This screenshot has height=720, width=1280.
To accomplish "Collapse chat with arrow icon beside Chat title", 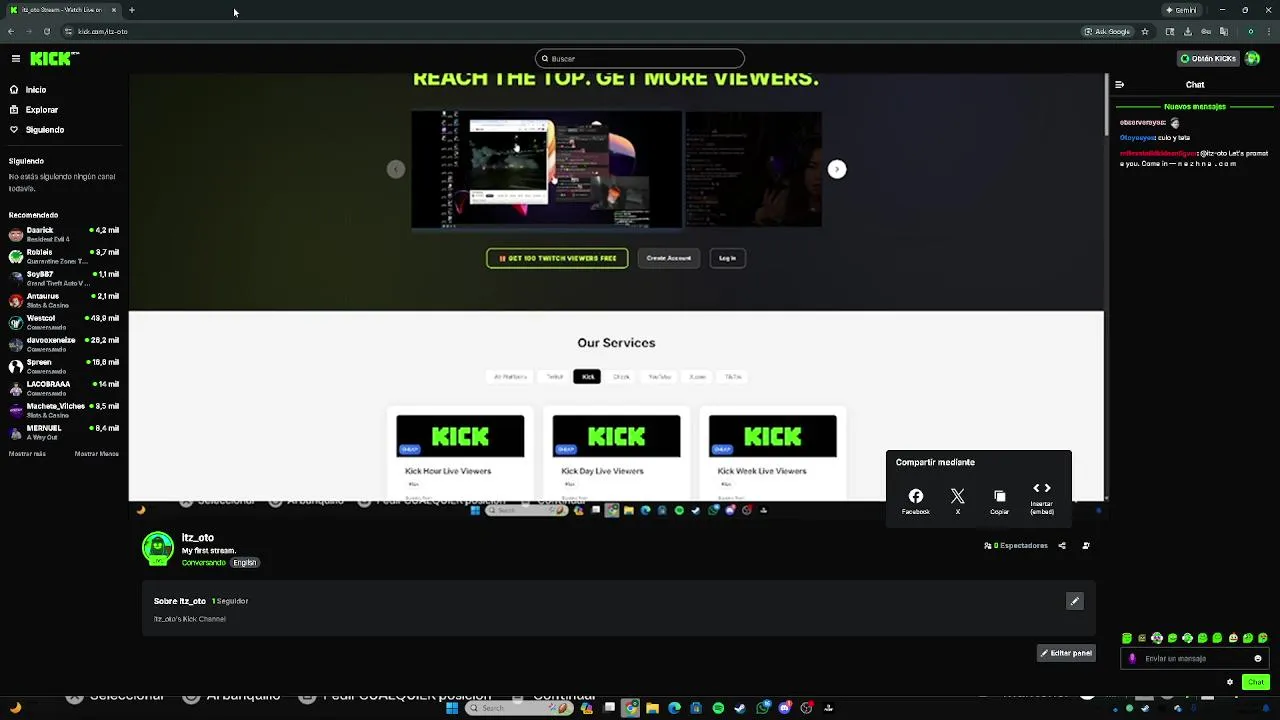I will [x=1120, y=85].
